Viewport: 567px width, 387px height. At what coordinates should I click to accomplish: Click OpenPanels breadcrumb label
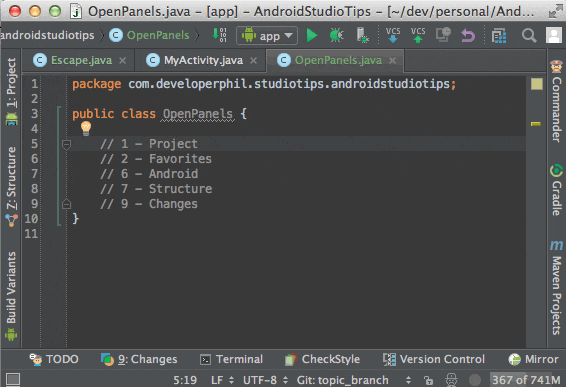pyautogui.click(x=158, y=35)
